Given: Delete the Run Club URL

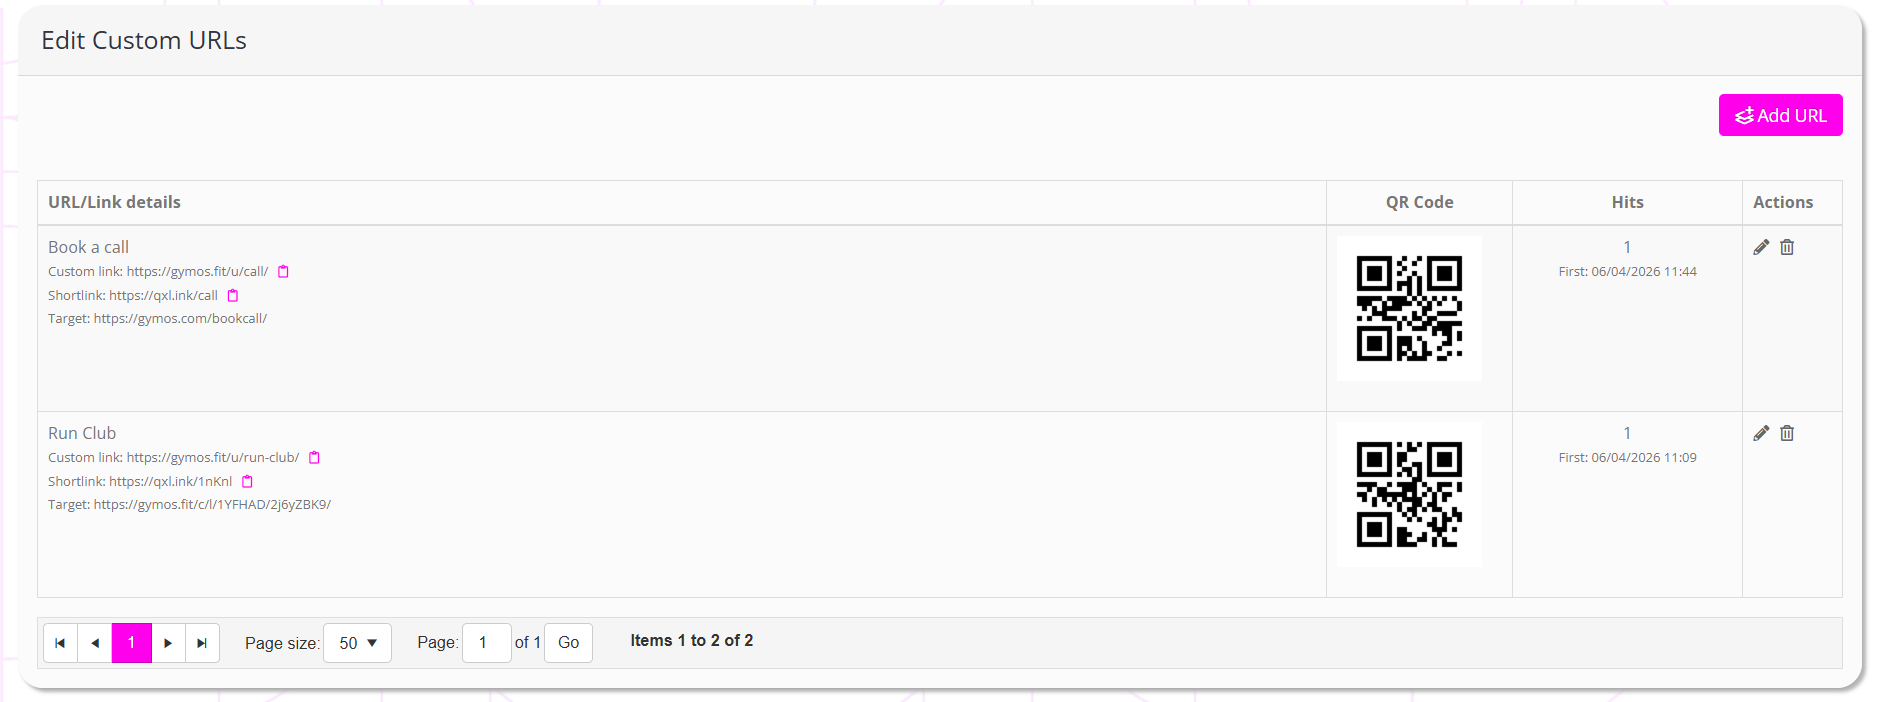Looking at the screenshot, I should (1787, 433).
